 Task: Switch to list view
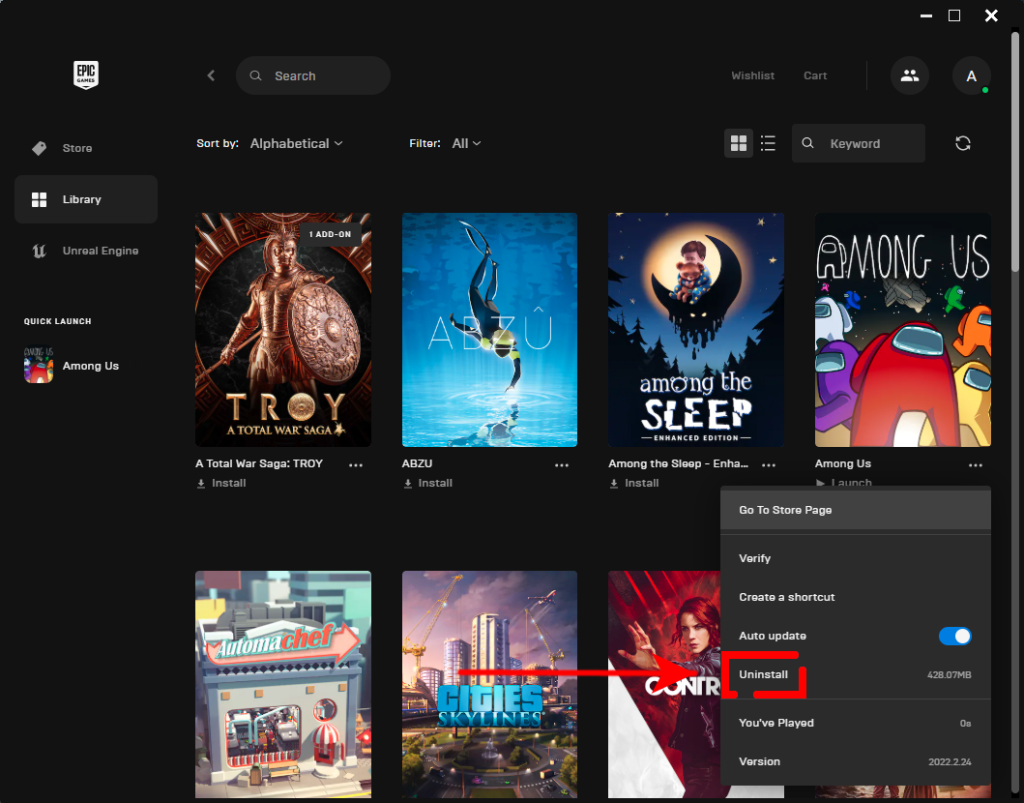coord(768,143)
